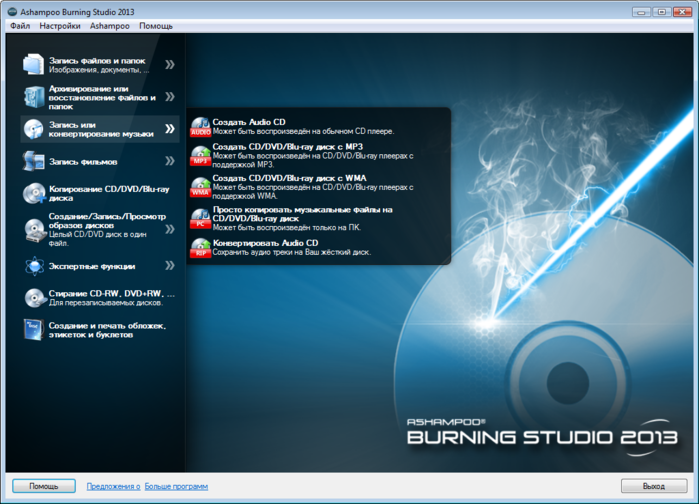Expand arrow next to Запись фильмов
The height and width of the screenshot is (504, 699).
tap(170, 161)
